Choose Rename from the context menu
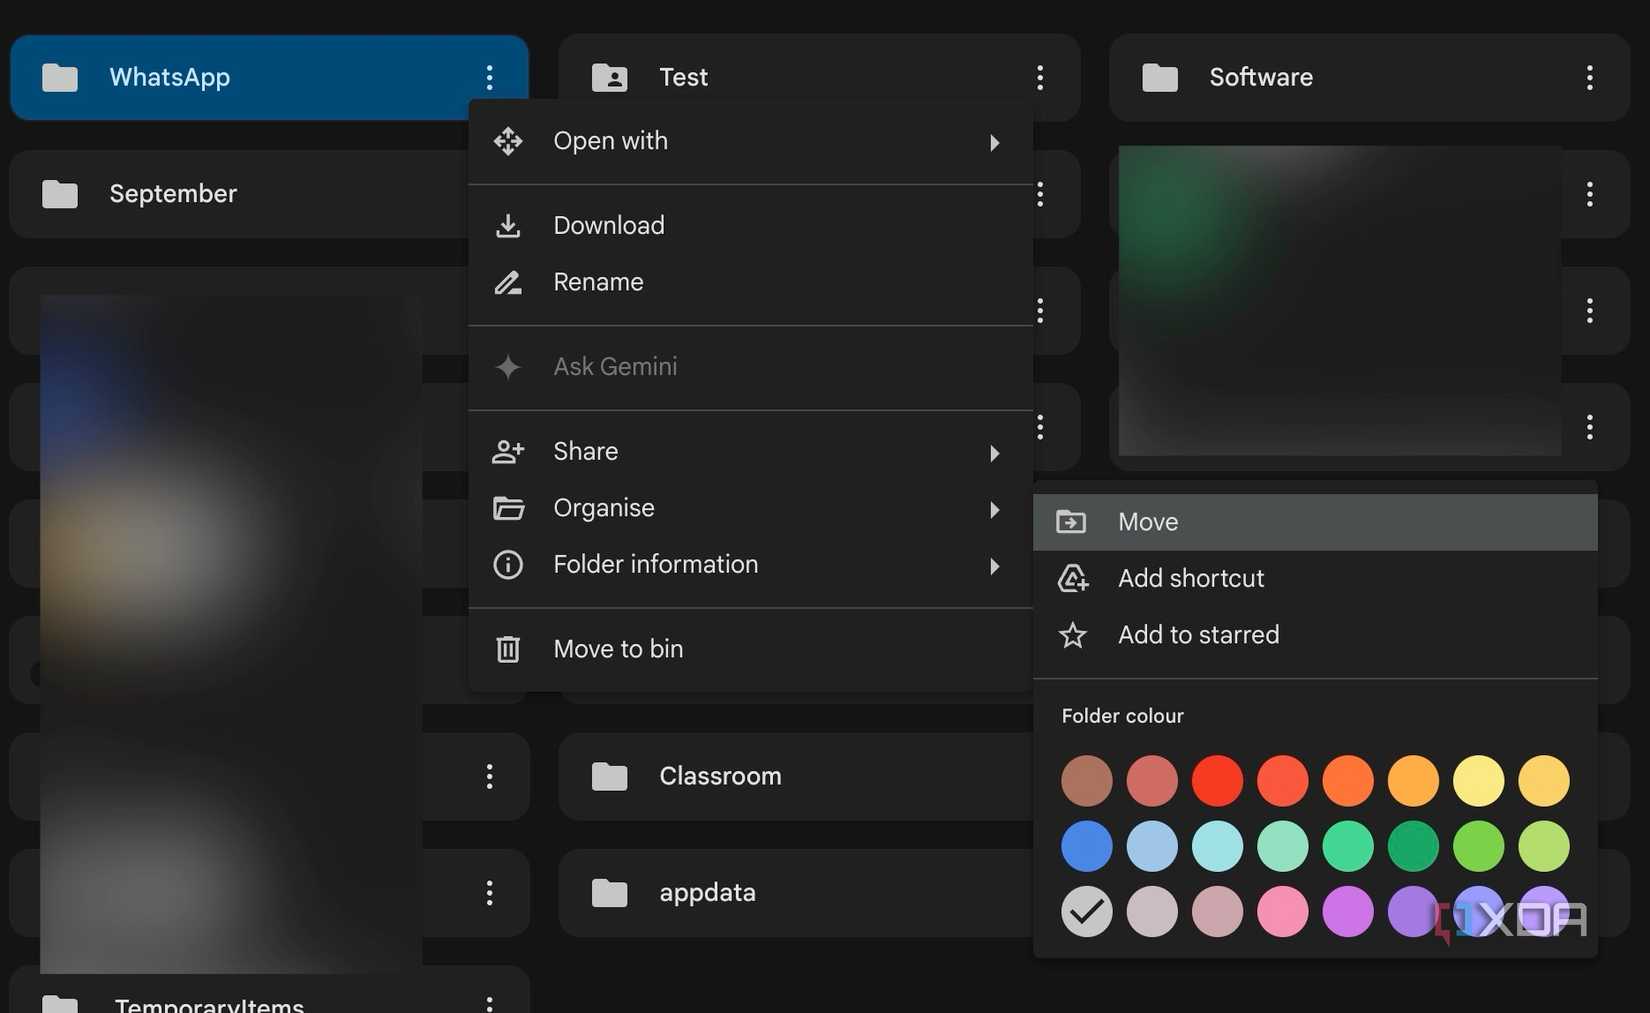This screenshot has width=1650, height=1013. point(750,282)
